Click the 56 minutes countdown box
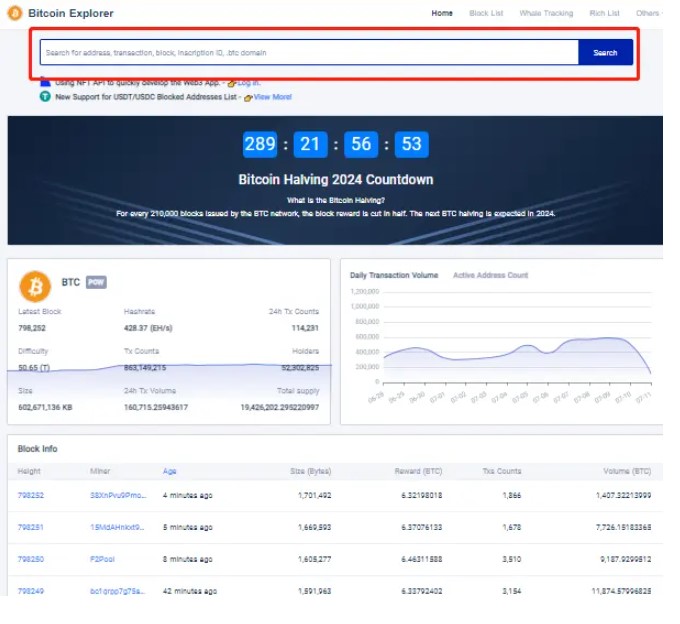Viewport: 680px width, 624px height. (x=361, y=144)
